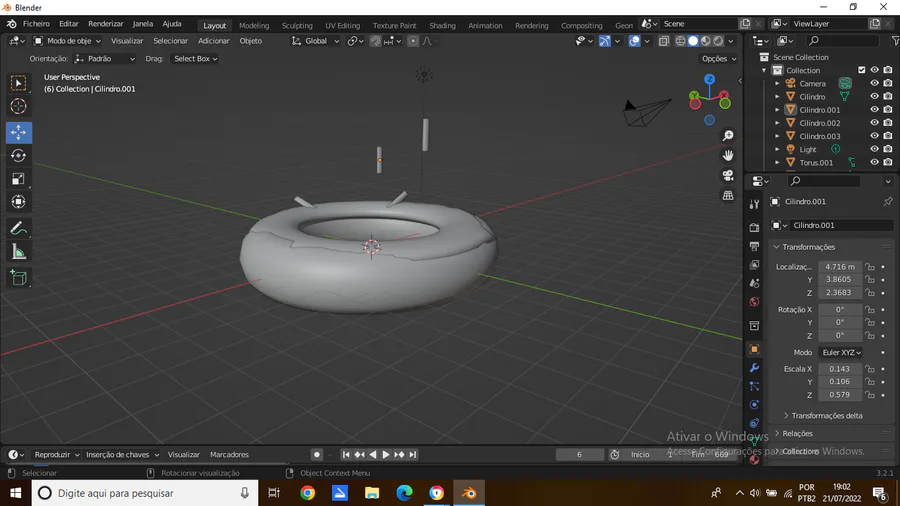Image resolution: width=900 pixels, height=506 pixels.
Task: Expand the Relações panel
Action: [797, 433]
